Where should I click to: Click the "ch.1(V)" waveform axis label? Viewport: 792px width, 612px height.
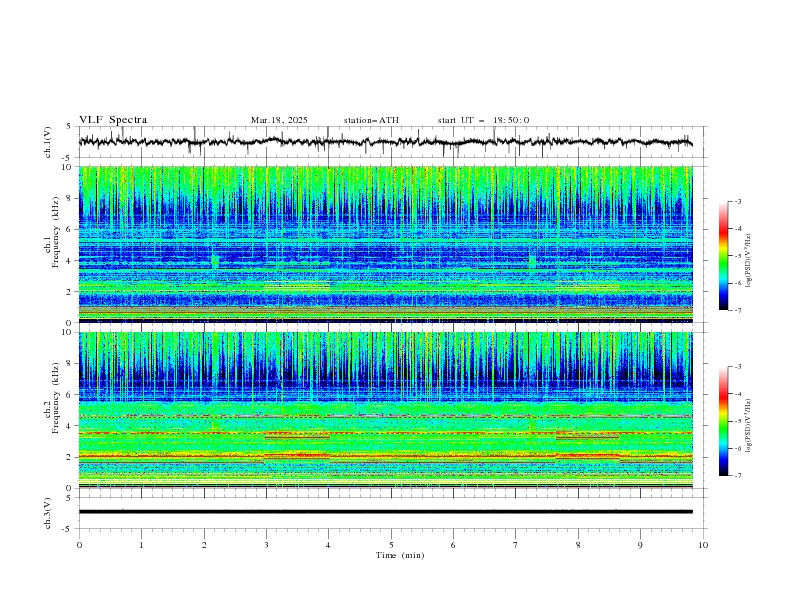[48, 142]
